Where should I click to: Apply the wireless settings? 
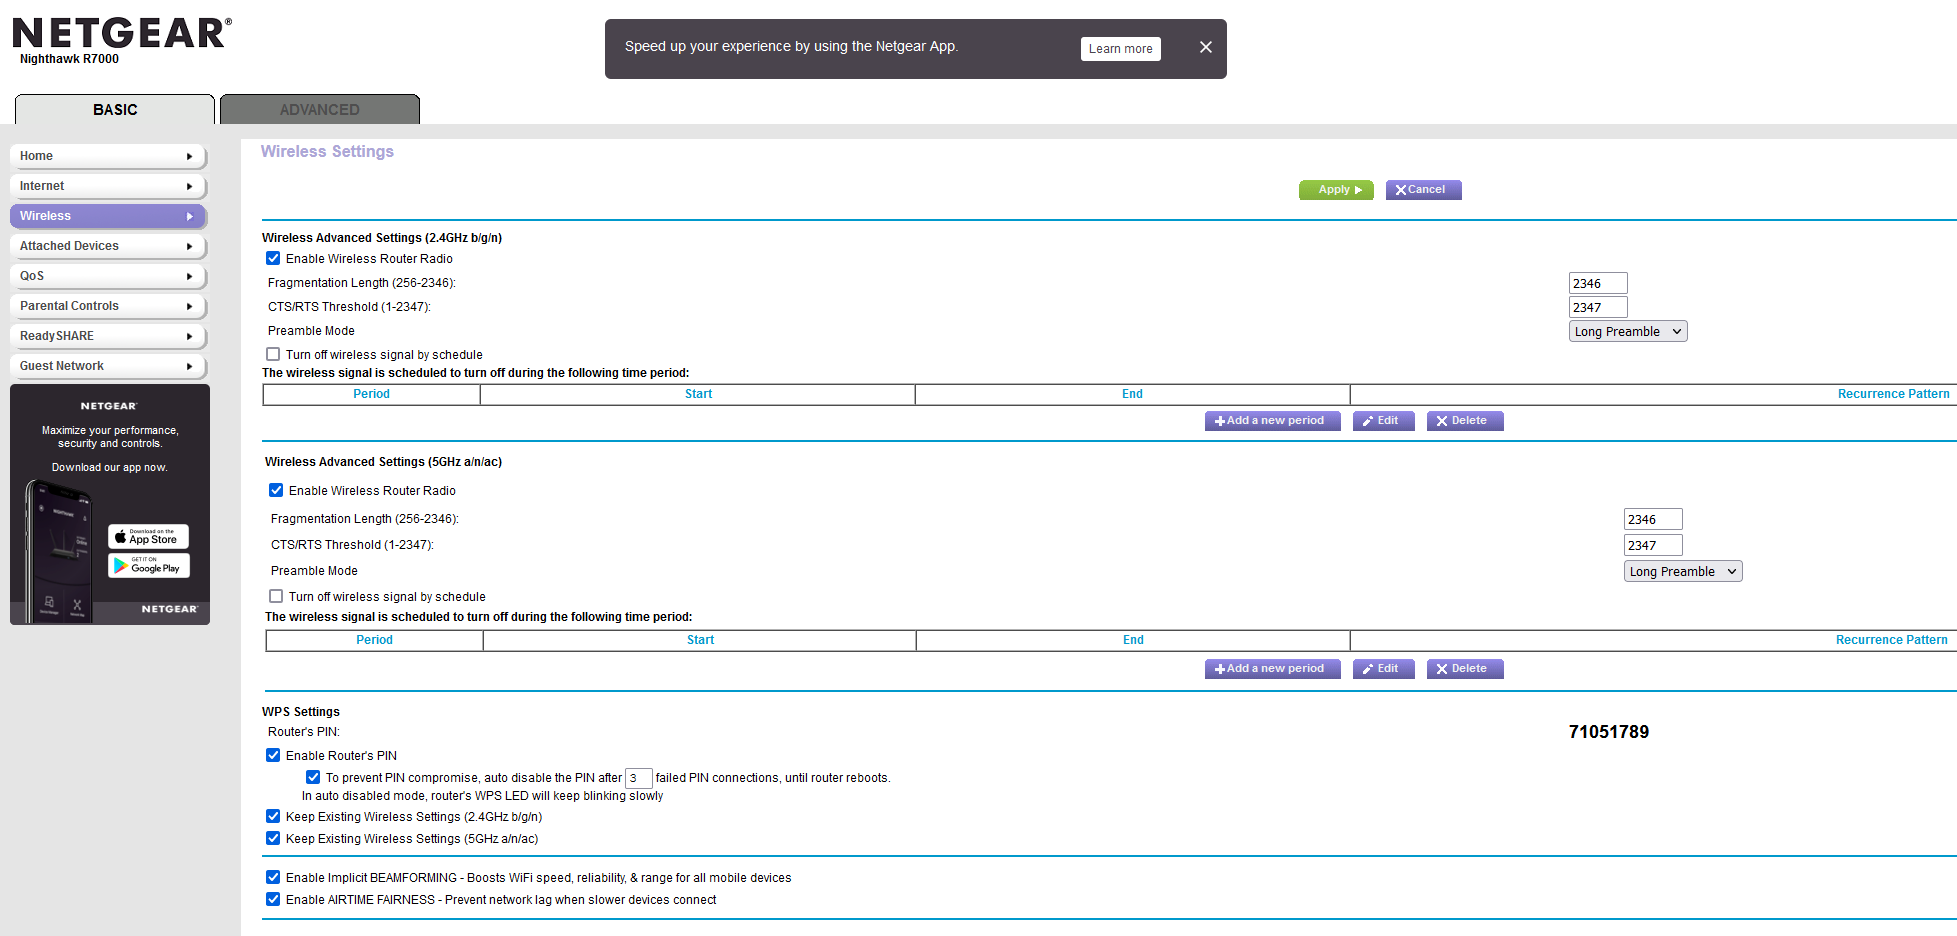[x=1335, y=190]
